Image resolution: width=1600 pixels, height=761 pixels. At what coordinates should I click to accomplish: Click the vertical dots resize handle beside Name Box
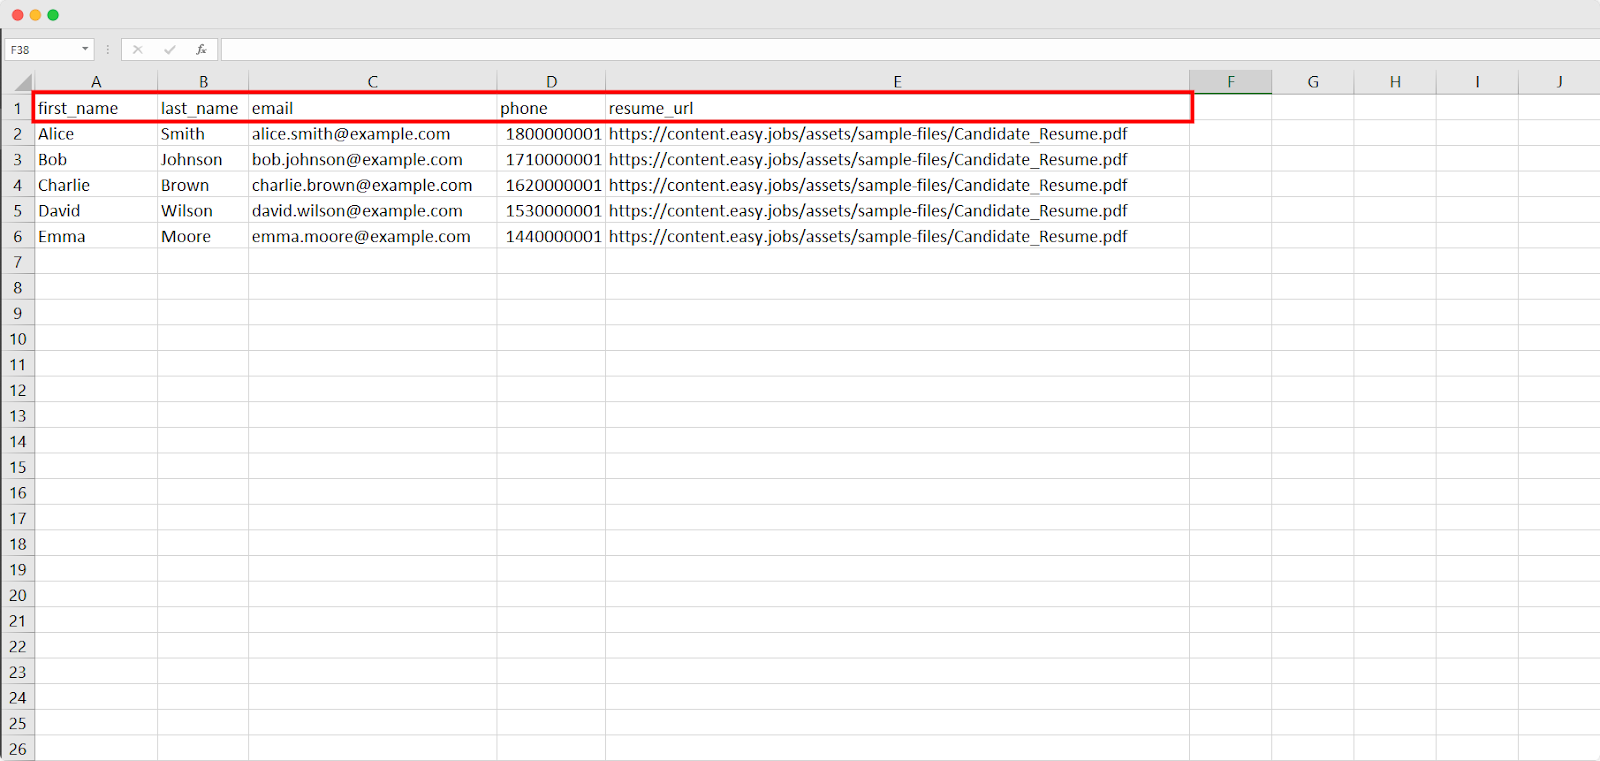pos(108,49)
